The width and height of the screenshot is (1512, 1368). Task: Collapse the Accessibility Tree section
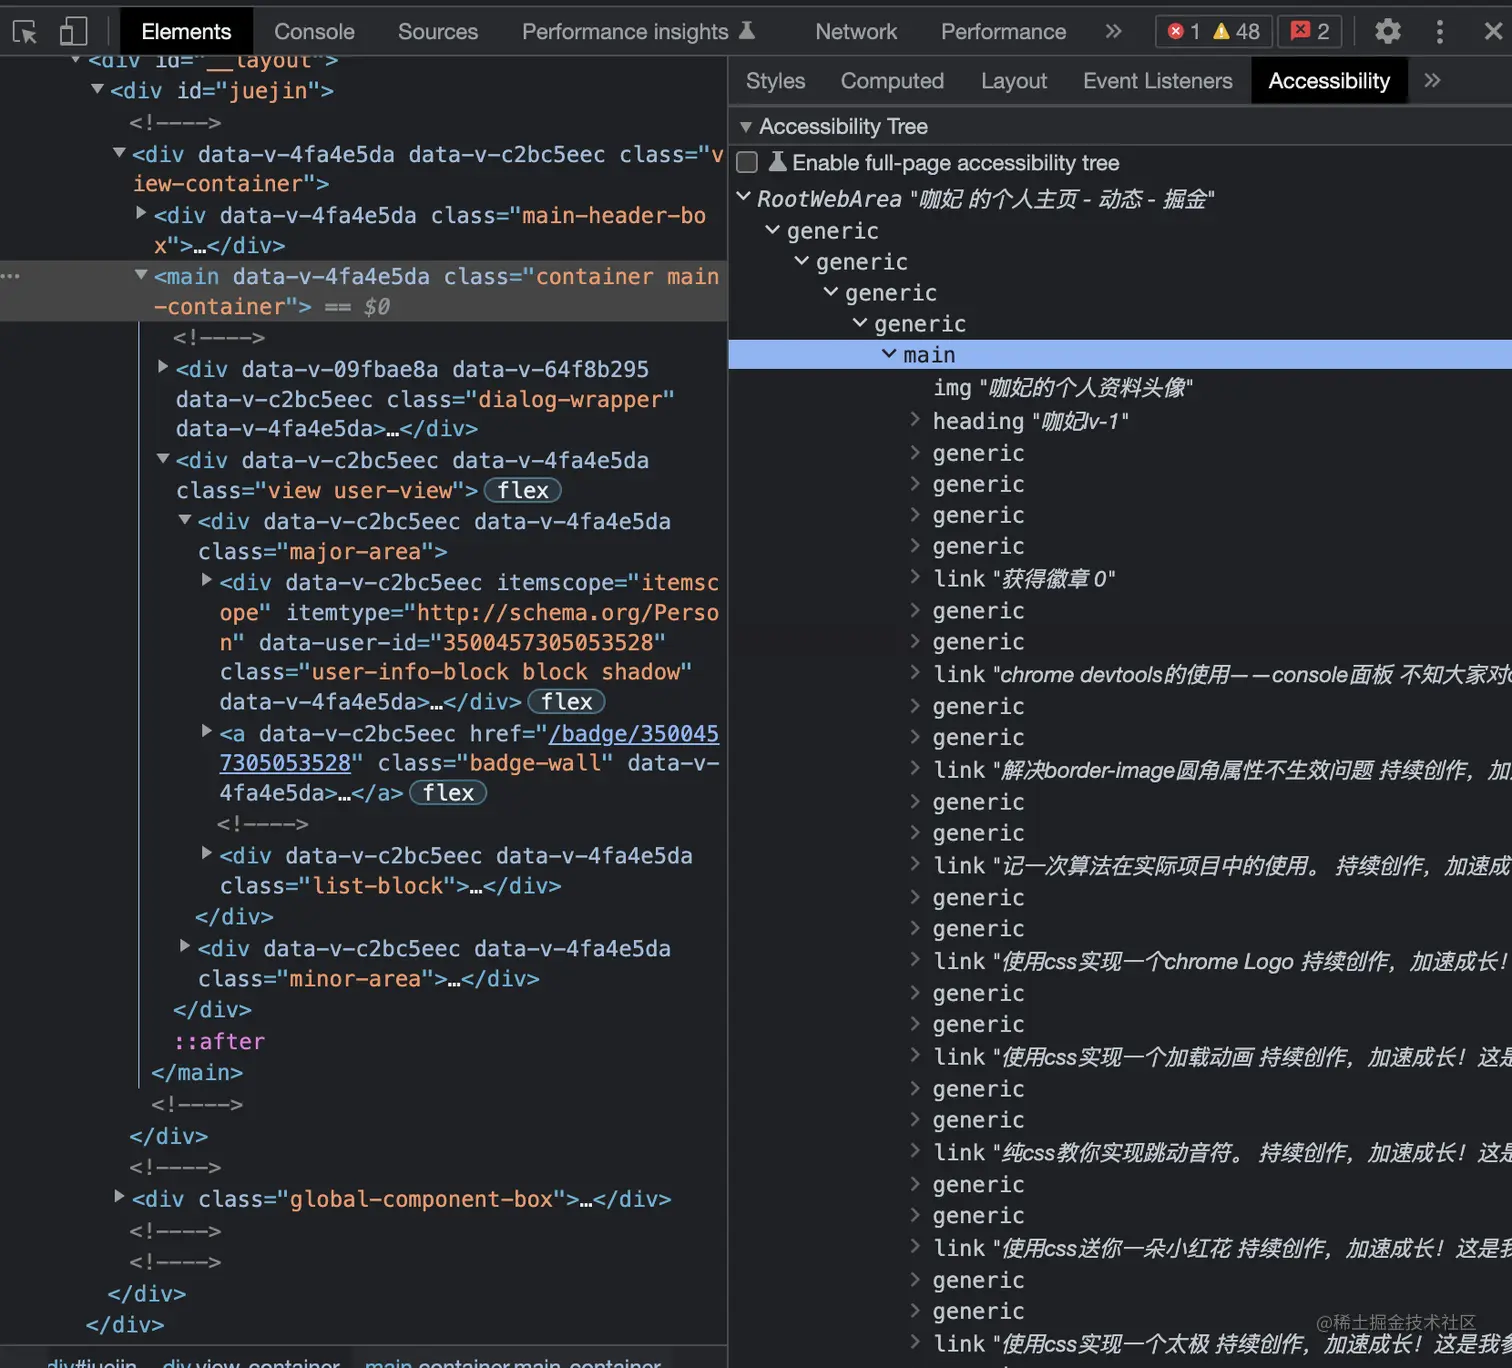745,127
